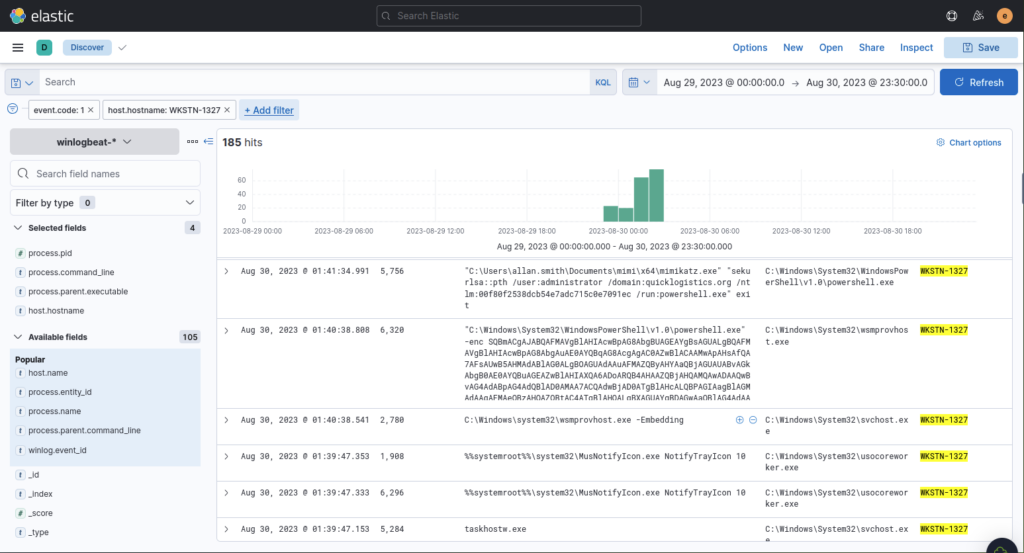This screenshot has width=1024, height=553.
Task: Click the KQL query Search input
Action: coord(314,82)
